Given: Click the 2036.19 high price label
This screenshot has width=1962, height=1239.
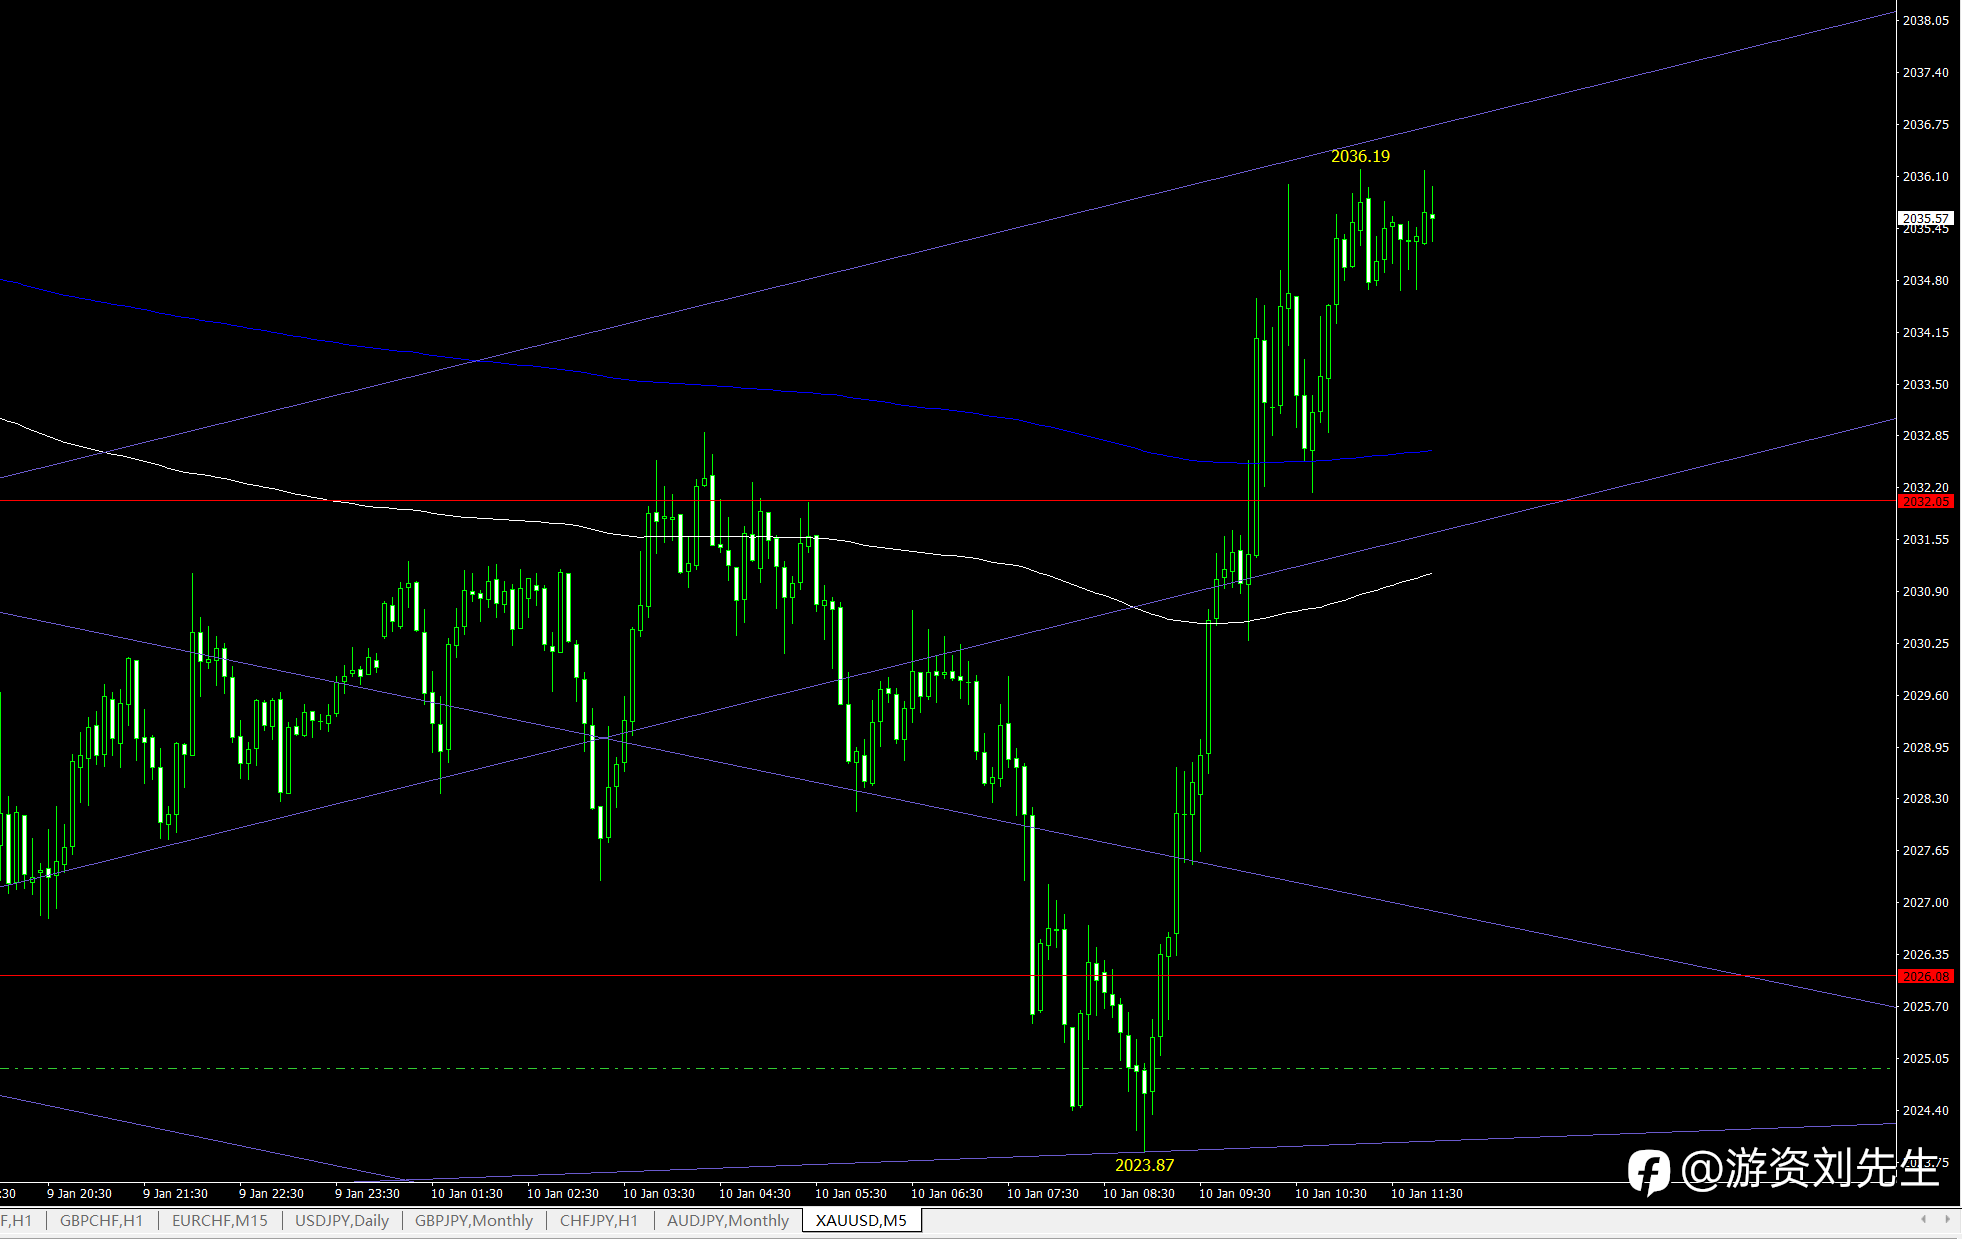Looking at the screenshot, I should point(1360,156).
